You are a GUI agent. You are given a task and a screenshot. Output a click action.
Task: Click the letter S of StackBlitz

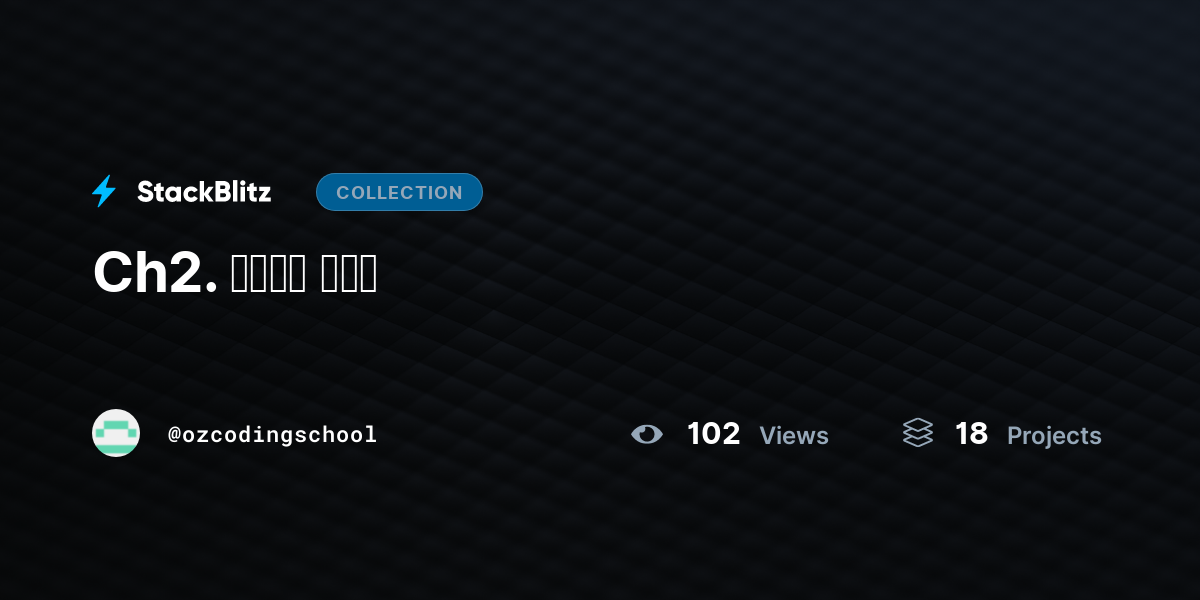pos(146,192)
